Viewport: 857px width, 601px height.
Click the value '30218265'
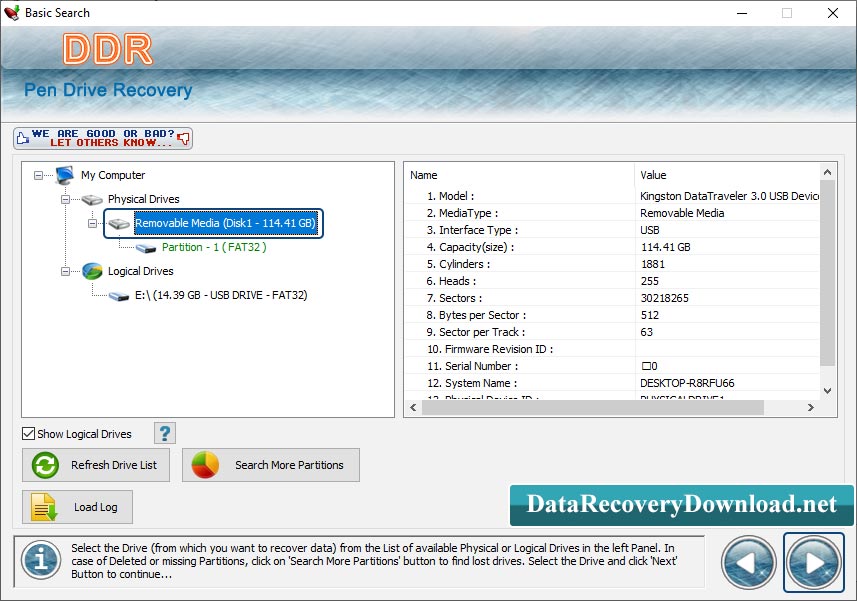(665, 298)
